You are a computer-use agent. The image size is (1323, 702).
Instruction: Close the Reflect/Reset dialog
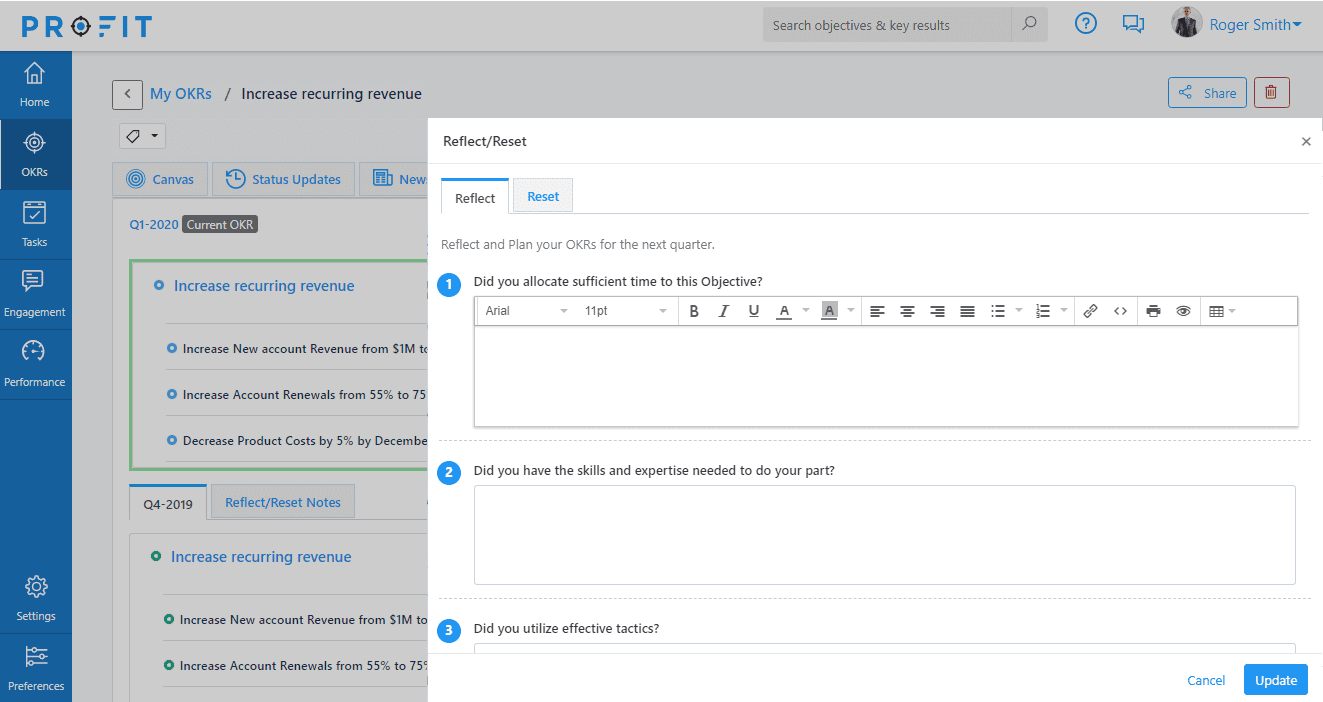[x=1306, y=142]
